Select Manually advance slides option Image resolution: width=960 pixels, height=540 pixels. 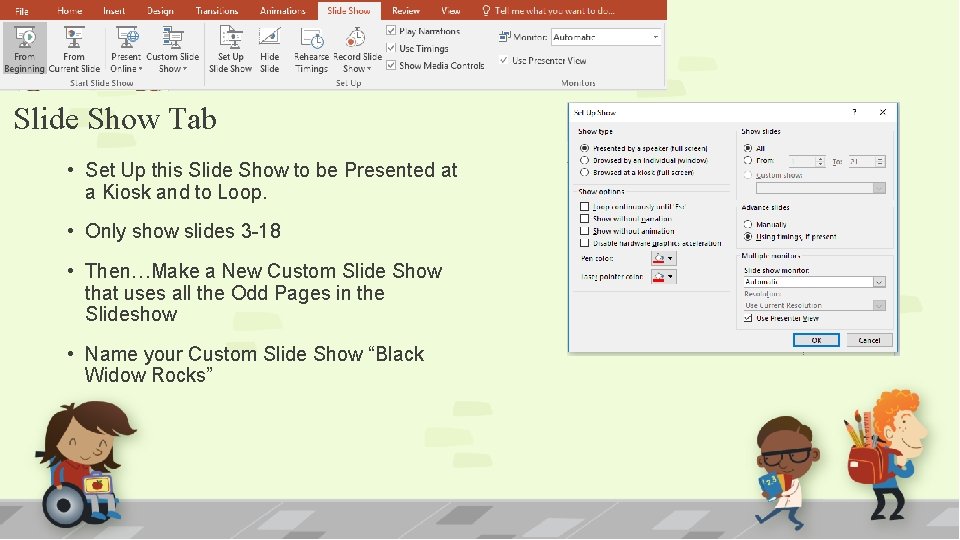(x=748, y=224)
